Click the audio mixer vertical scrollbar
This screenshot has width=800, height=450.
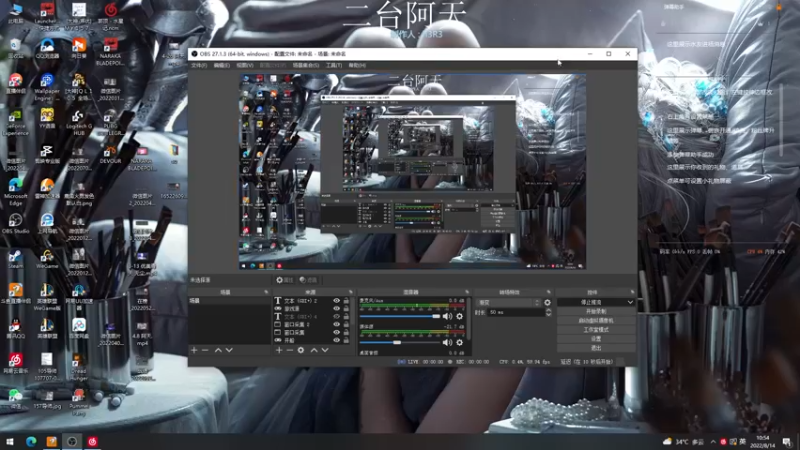tap(468, 319)
